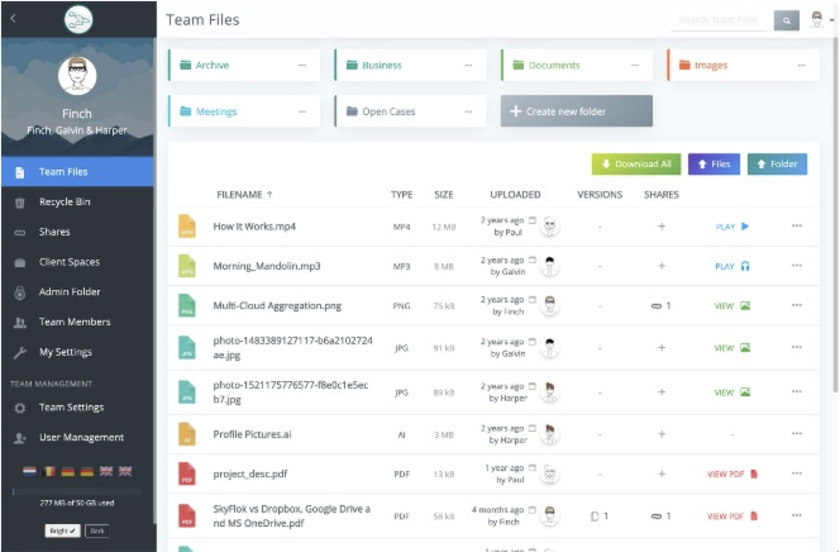Viewport: 840px width, 552px height.
Task: Open the Archive folder
Action: pyautogui.click(x=244, y=65)
